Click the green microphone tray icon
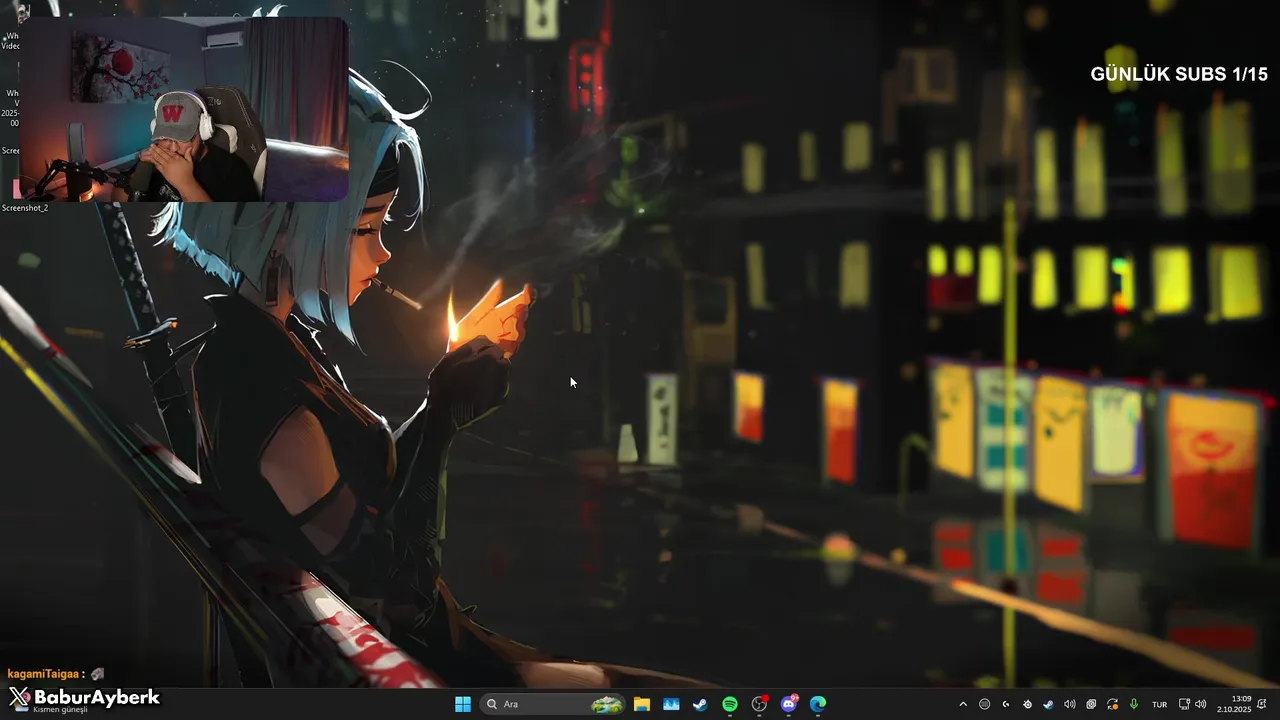Viewport: 1280px width, 720px height. click(1134, 704)
